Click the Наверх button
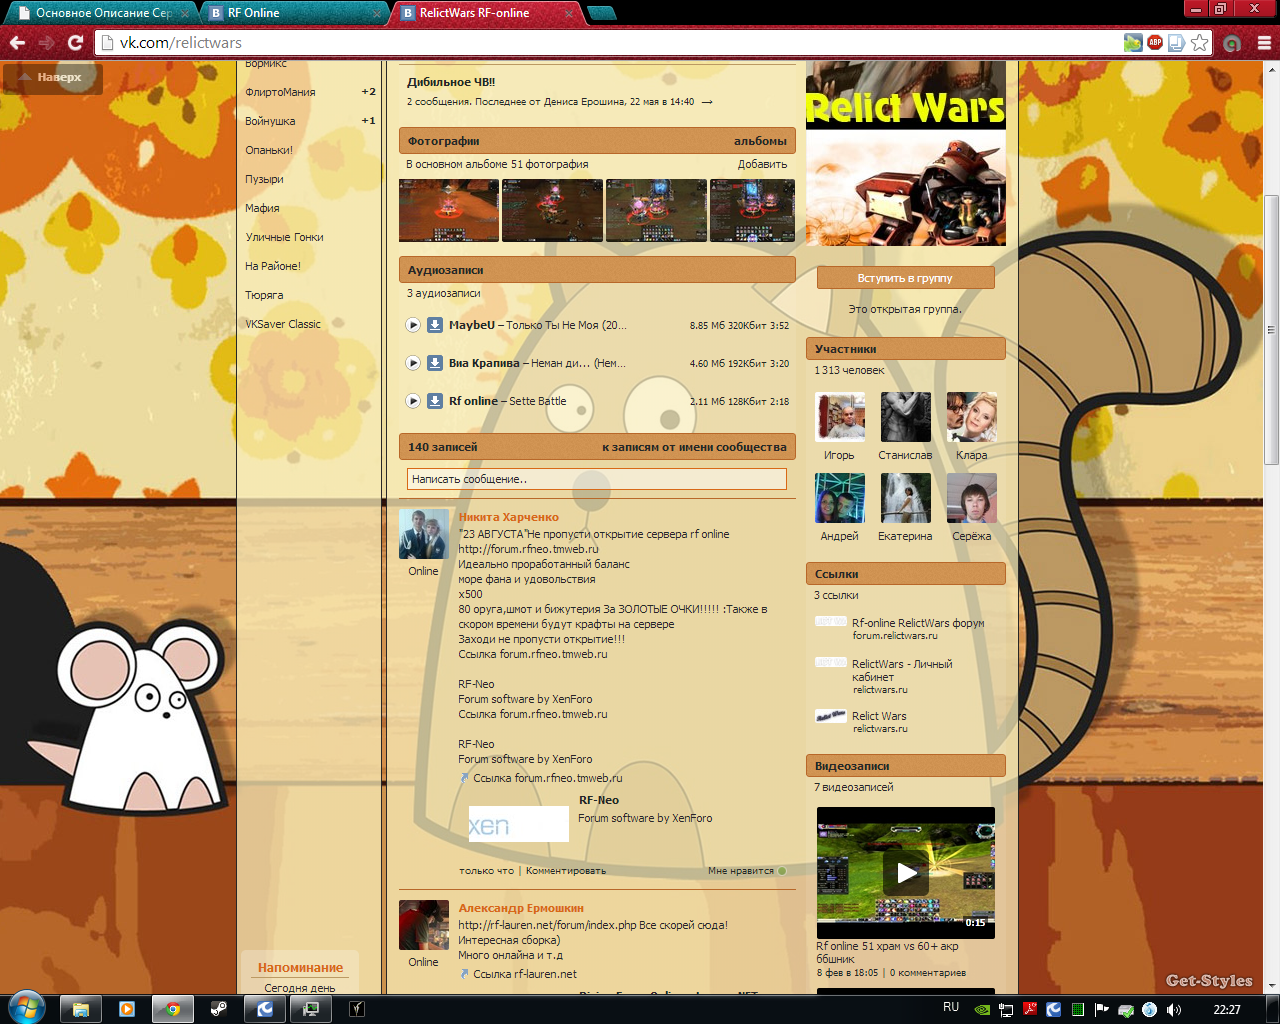The width and height of the screenshot is (1280, 1024). [52, 77]
